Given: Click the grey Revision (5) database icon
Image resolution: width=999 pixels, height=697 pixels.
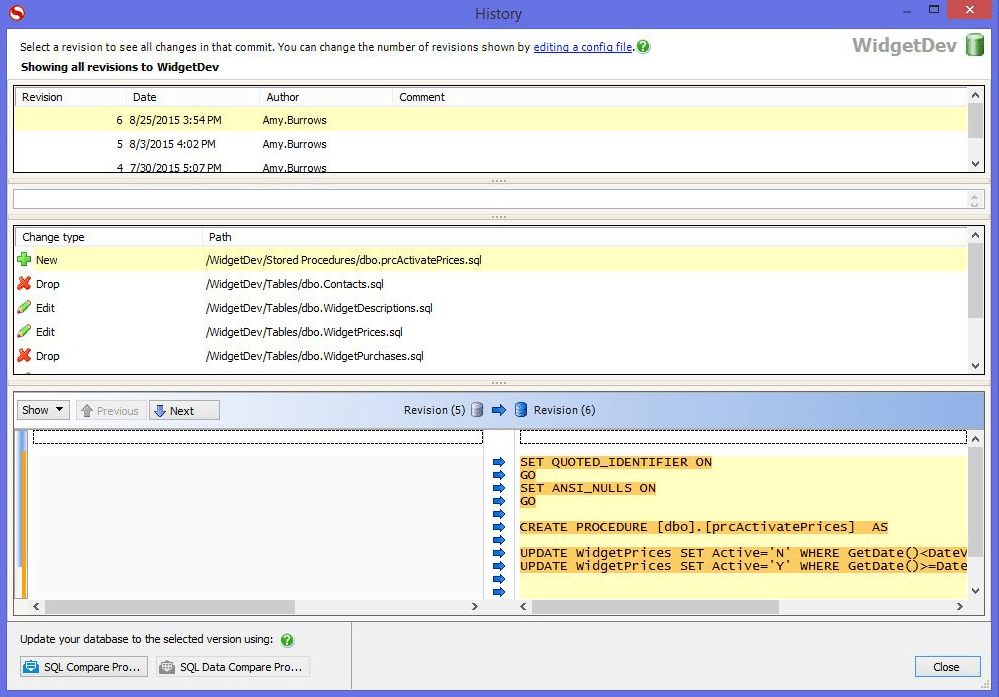Looking at the screenshot, I should (477, 410).
